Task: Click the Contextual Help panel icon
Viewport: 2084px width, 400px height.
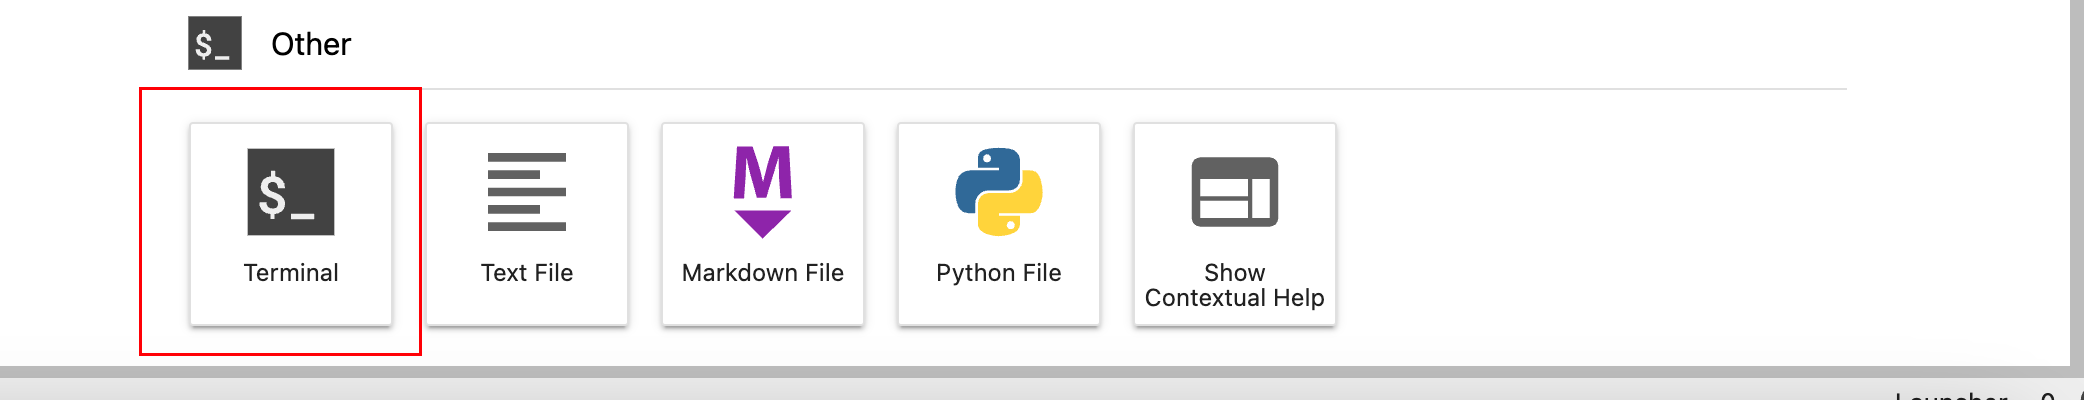Action: click(1234, 192)
